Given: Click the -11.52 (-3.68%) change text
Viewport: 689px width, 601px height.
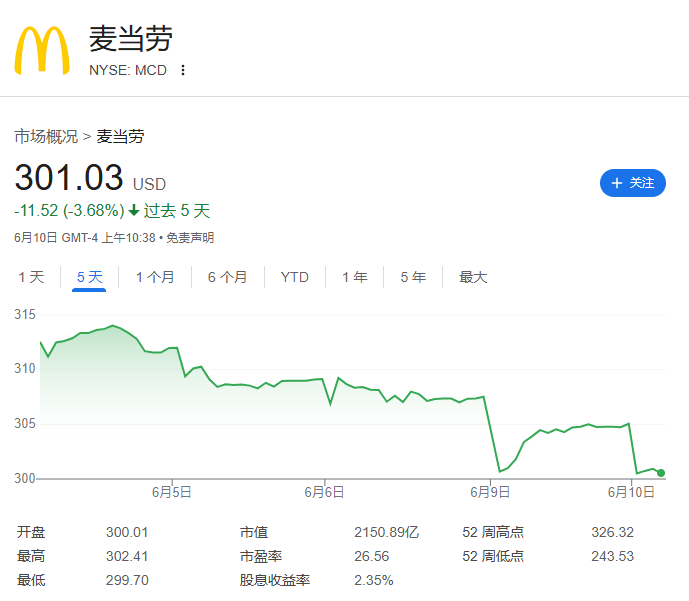Looking at the screenshot, I should click(69, 210).
